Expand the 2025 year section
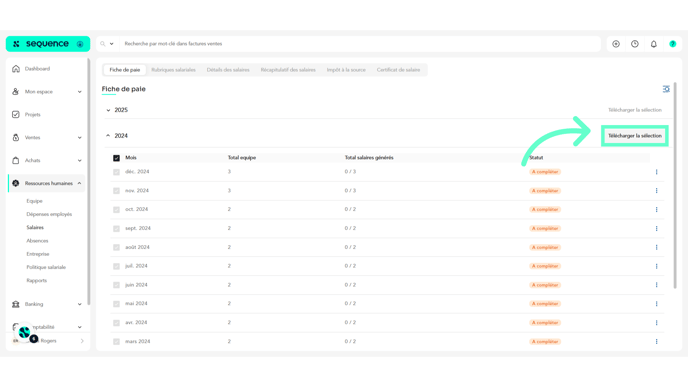The height and width of the screenshot is (387, 688). tap(108, 110)
